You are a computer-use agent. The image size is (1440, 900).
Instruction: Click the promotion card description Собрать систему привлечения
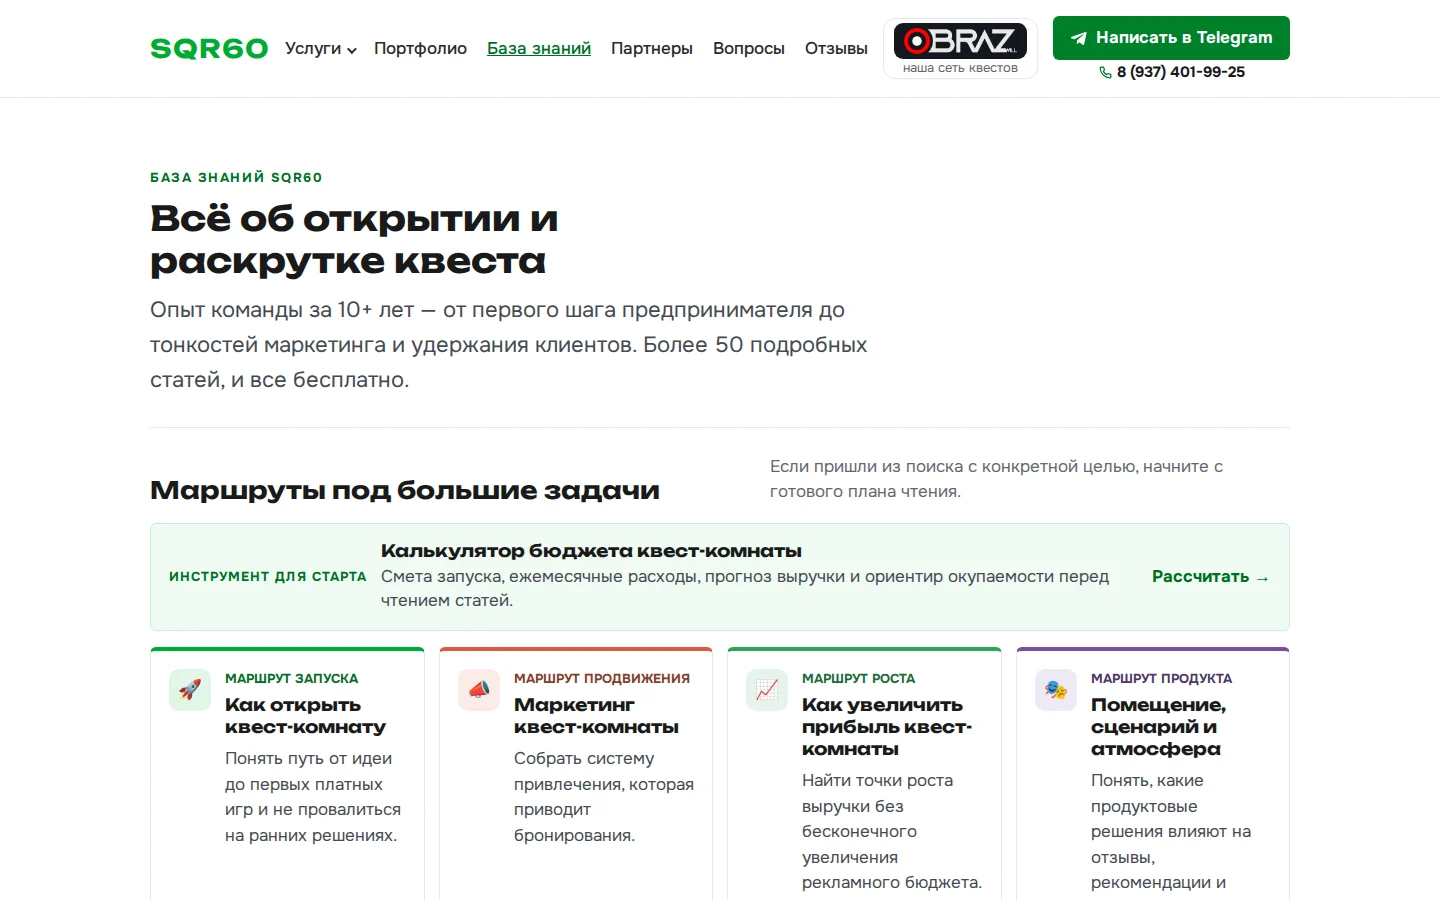point(604,797)
